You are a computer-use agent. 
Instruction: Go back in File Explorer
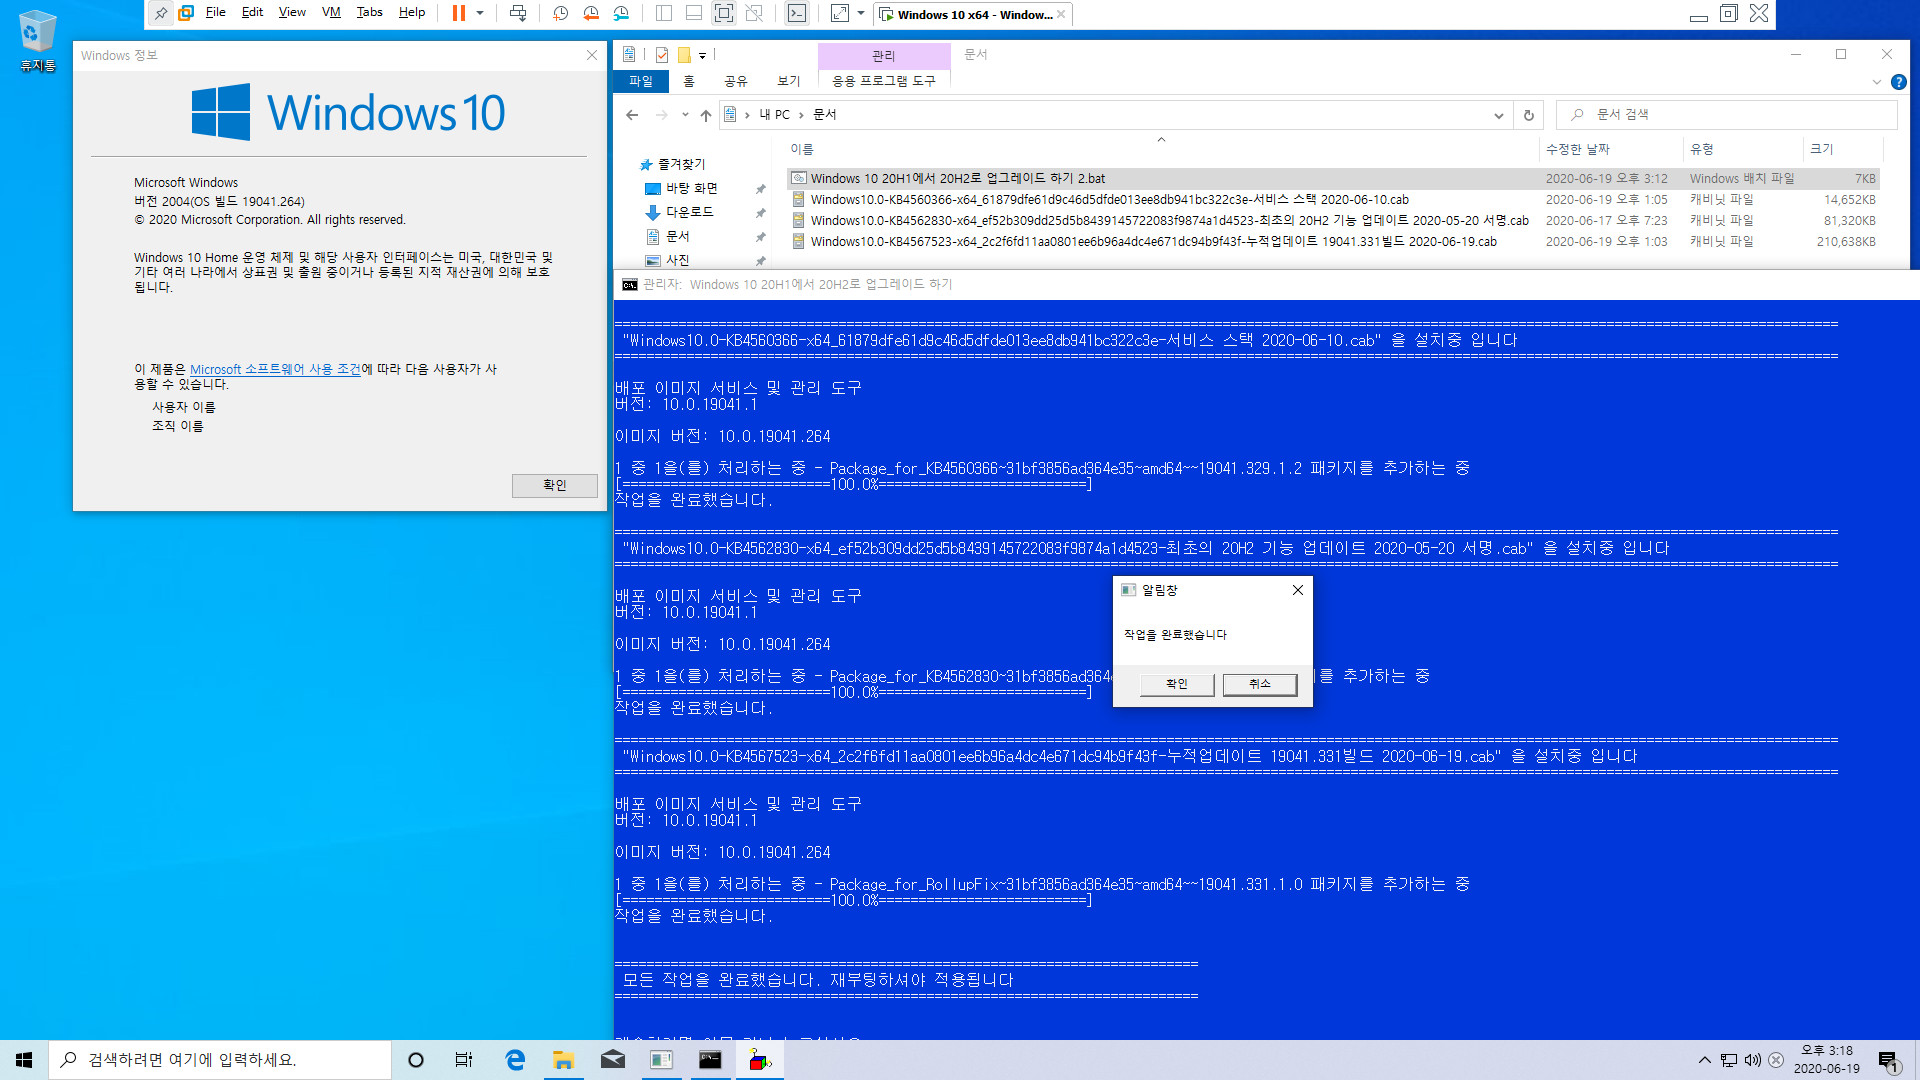click(x=632, y=115)
